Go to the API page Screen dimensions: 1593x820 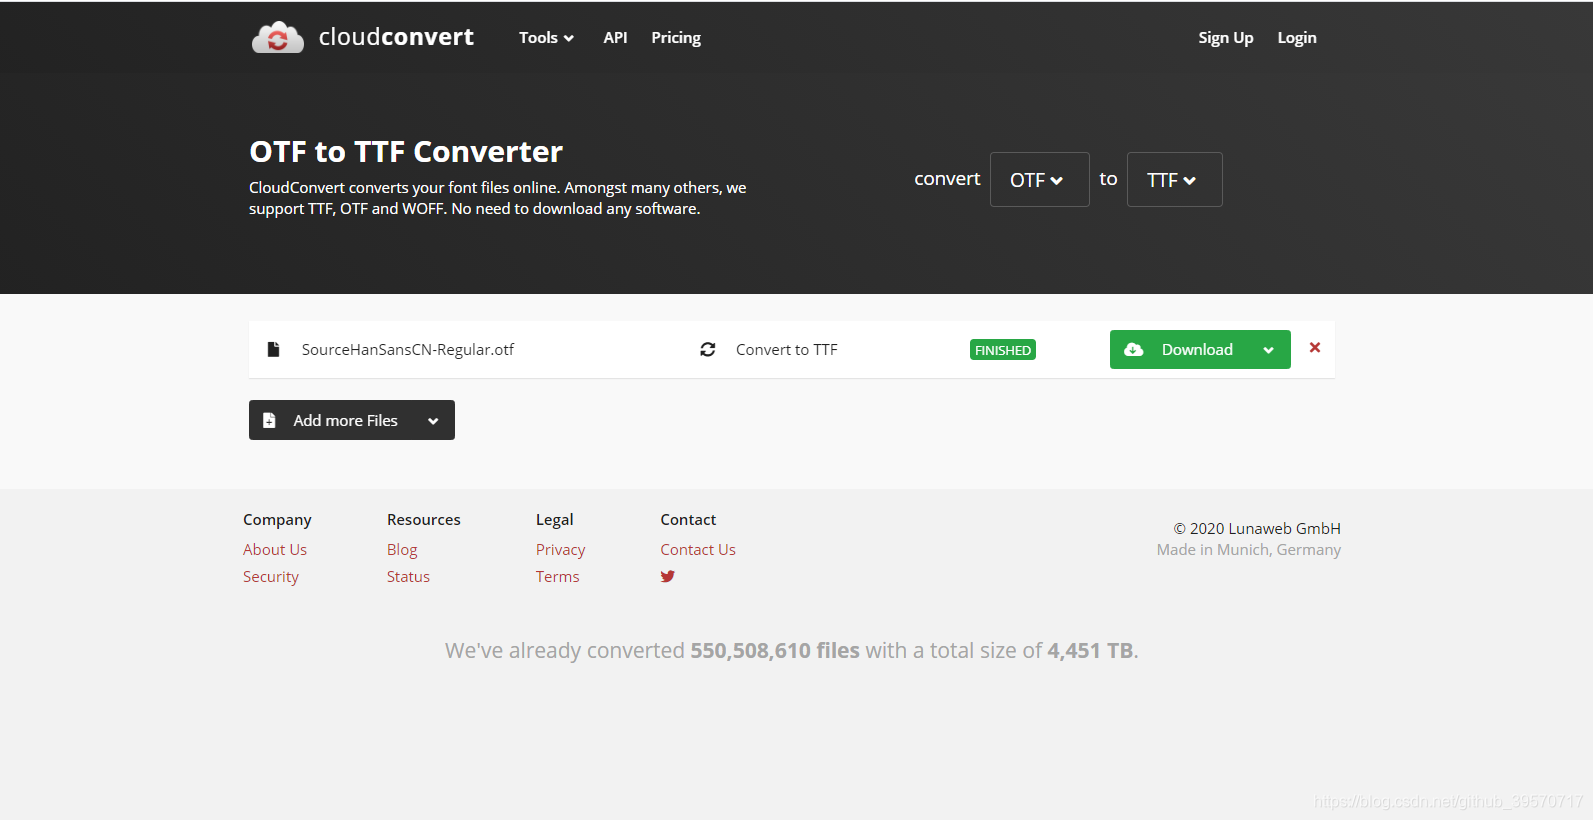click(x=615, y=38)
